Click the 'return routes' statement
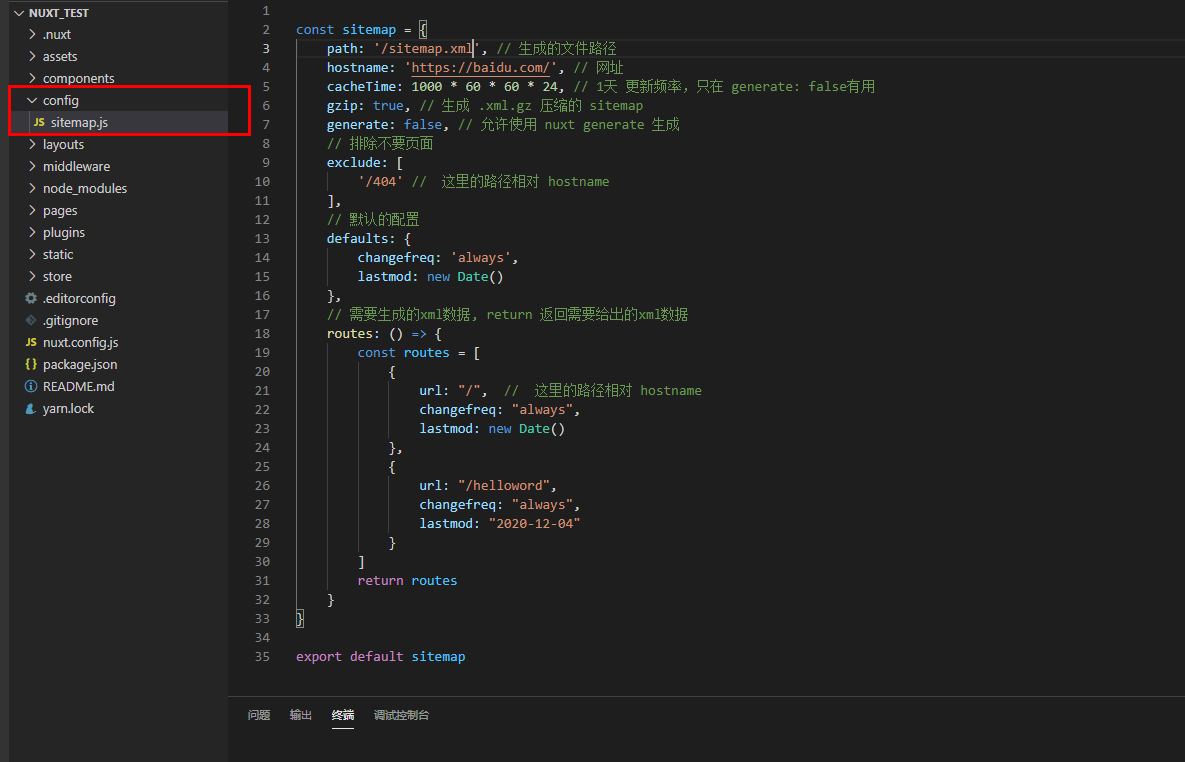This screenshot has height=762, width=1185. 407,581
